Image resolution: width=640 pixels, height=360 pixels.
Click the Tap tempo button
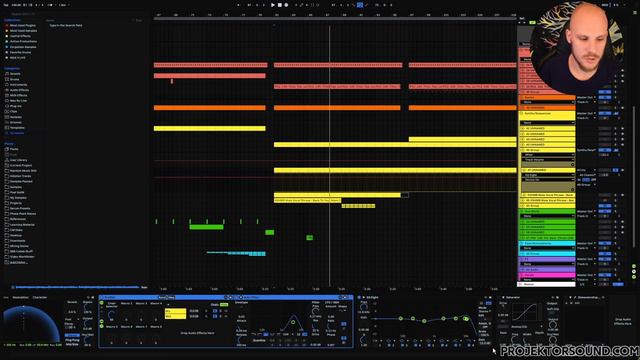tap(6, 5)
